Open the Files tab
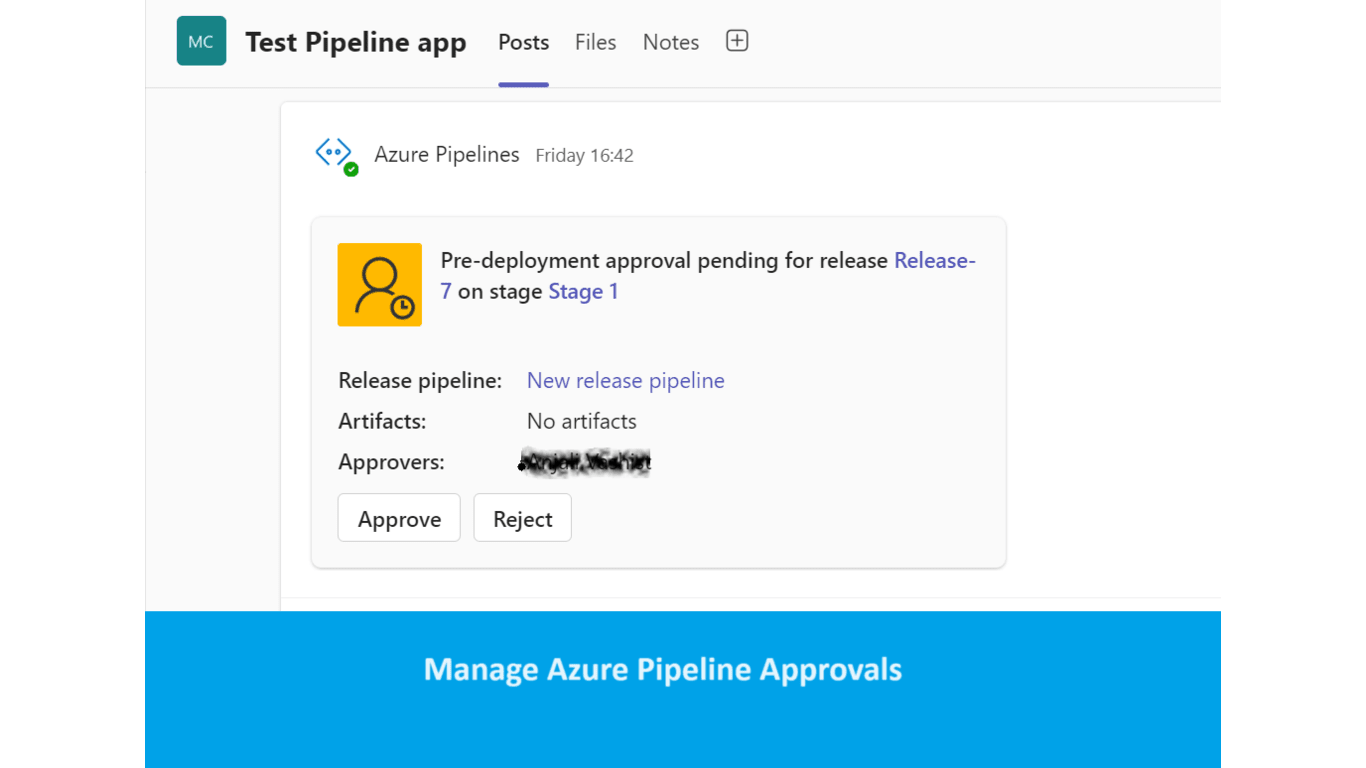1366x768 pixels. (595, 42)
